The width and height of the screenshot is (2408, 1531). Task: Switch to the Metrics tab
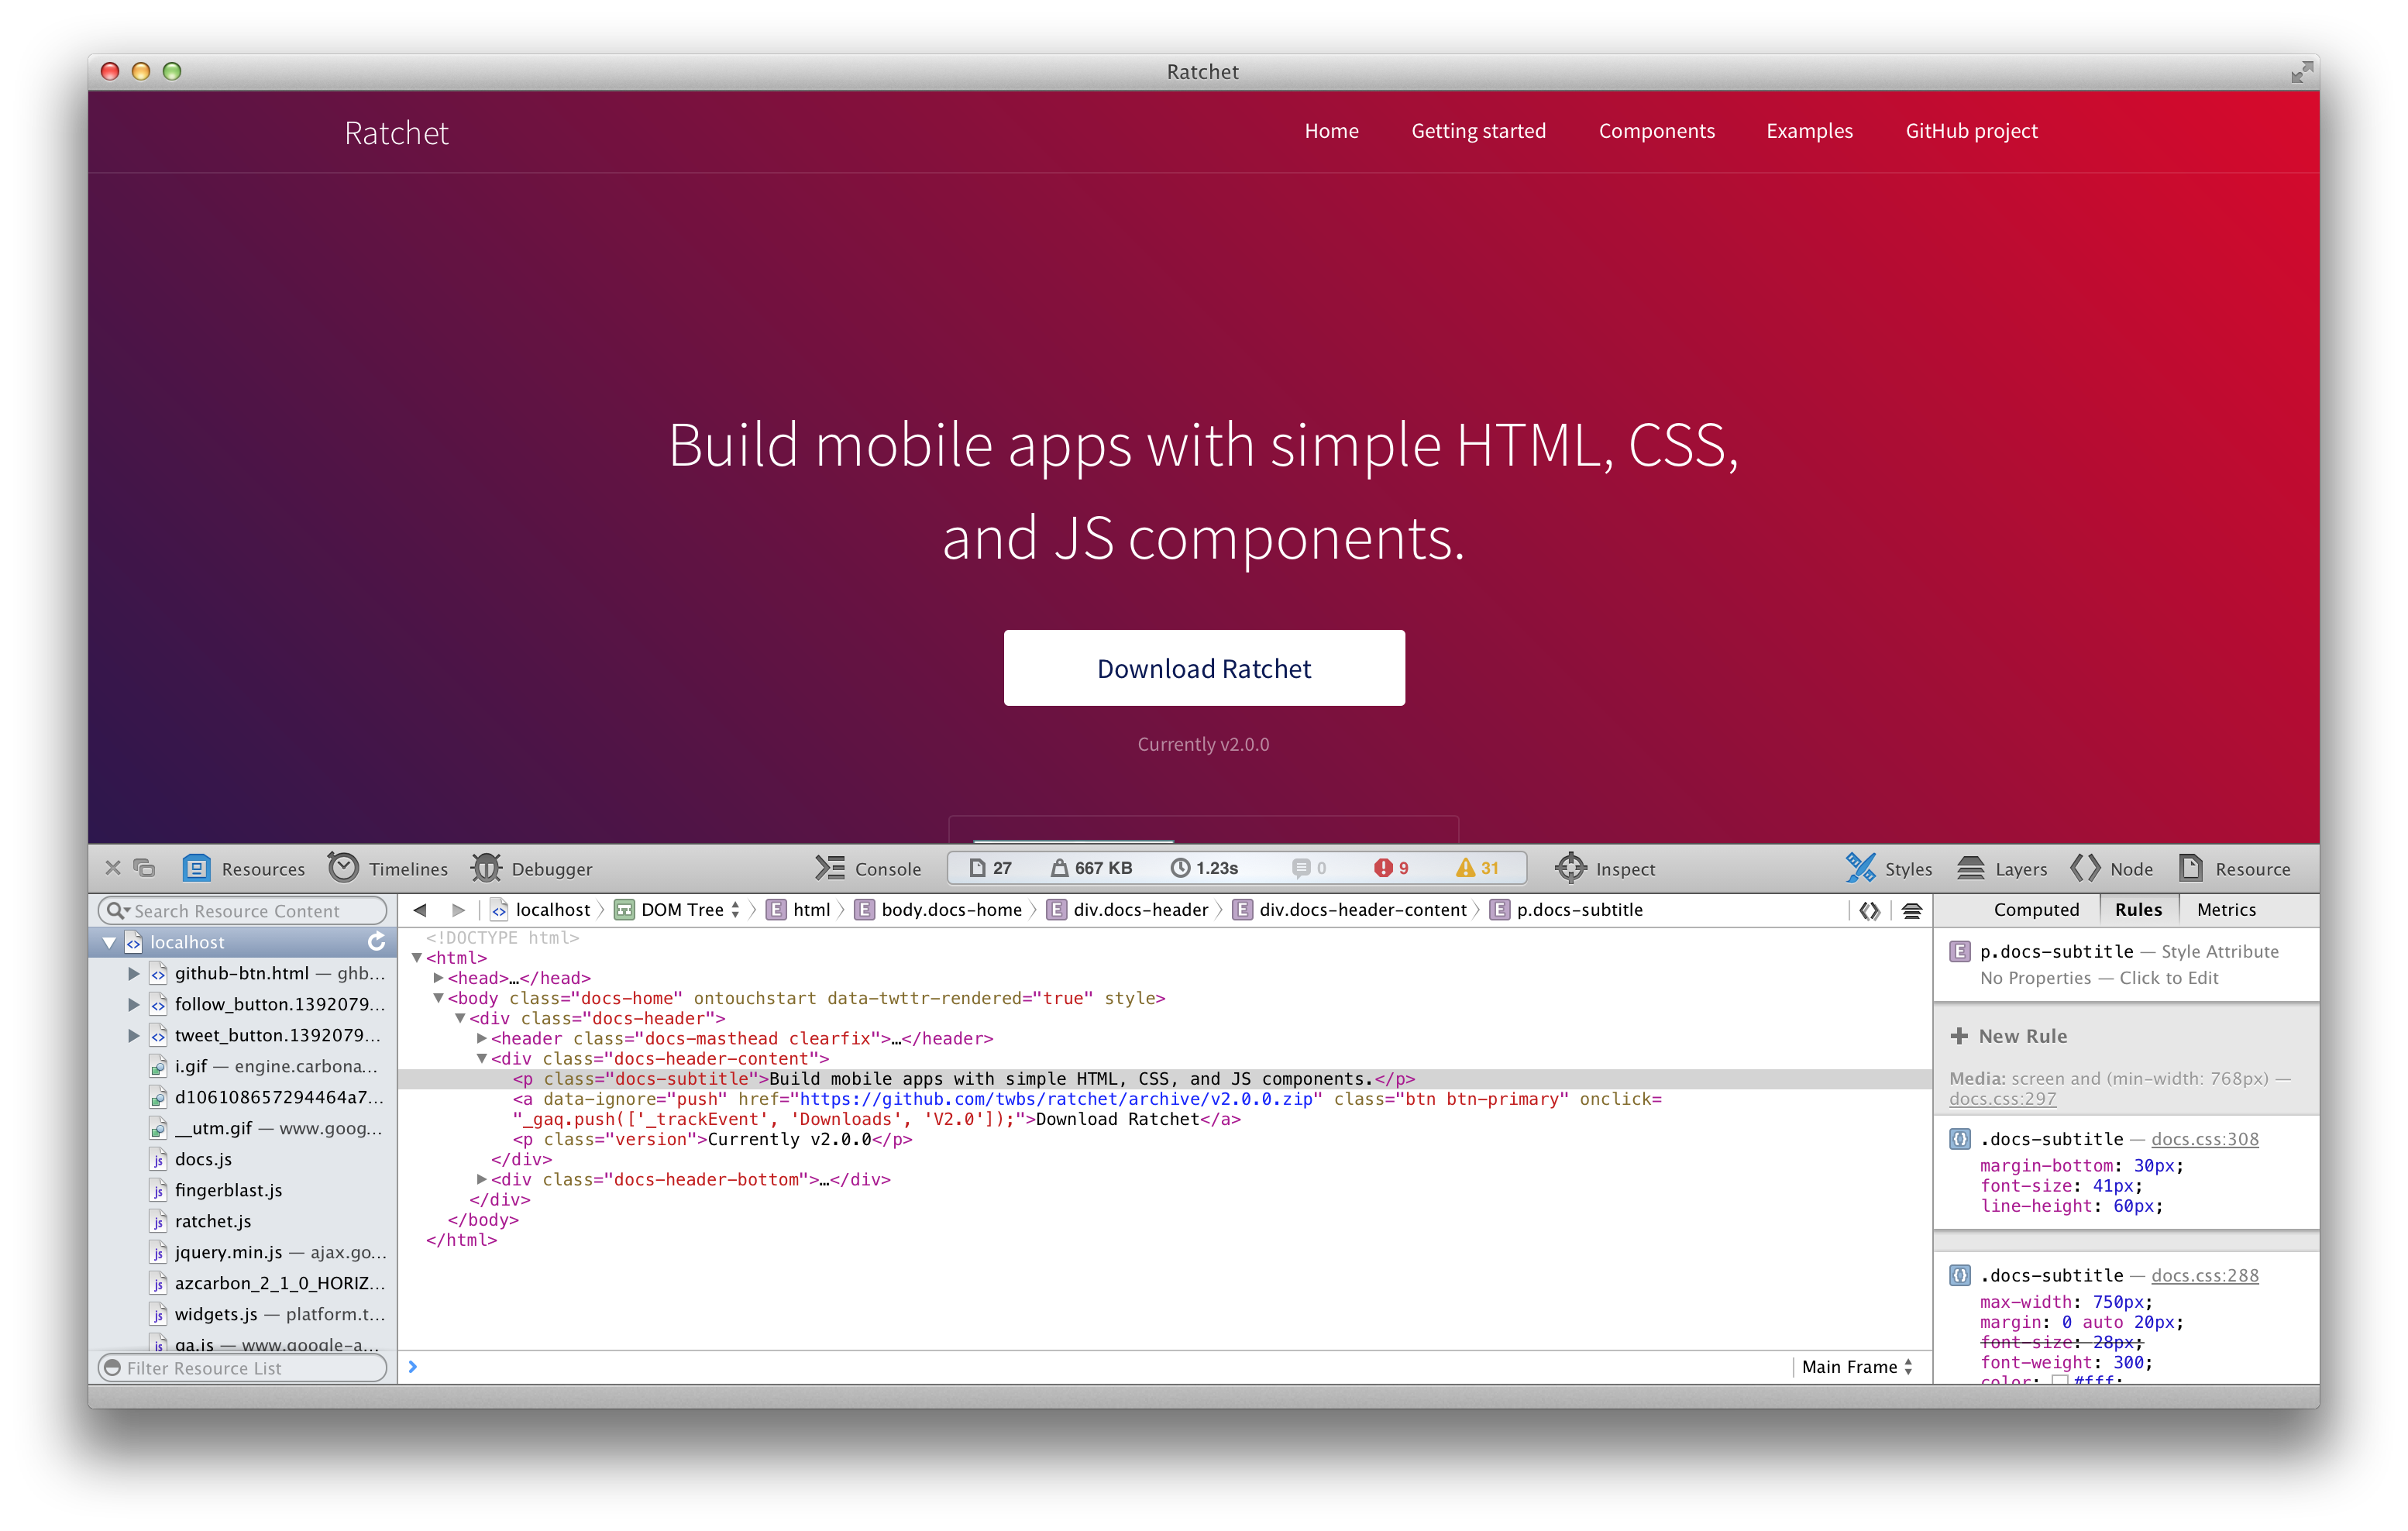click(2226, 910)
